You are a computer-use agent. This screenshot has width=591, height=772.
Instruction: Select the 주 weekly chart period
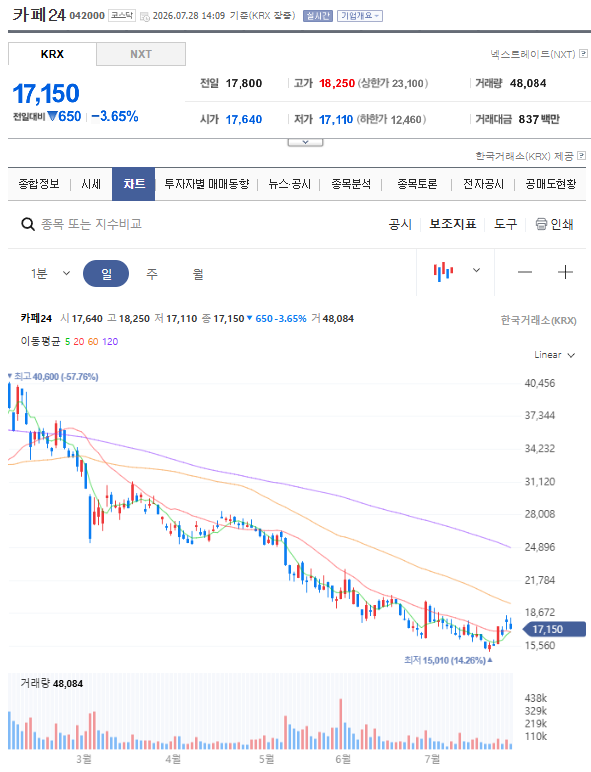click(x=152, y=274)
